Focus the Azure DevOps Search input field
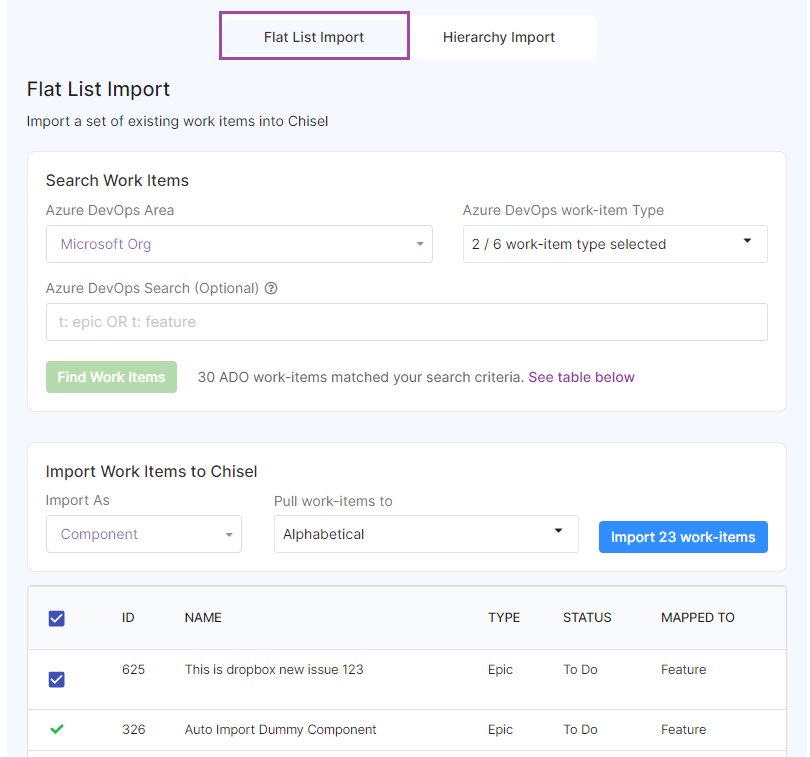Image resolution: width=810 pixels, height=757 pixels. click(407, 322)
